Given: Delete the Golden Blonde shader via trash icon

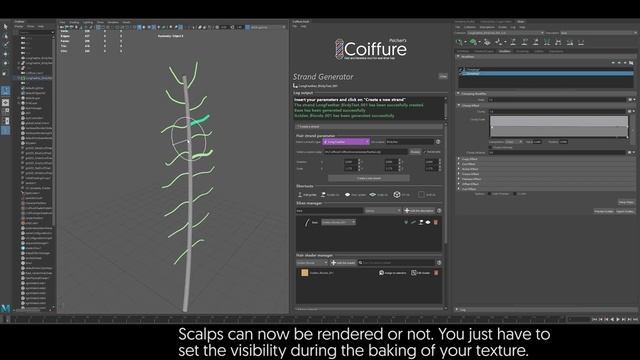Looking at the screenshot, I should coord(436,273).
